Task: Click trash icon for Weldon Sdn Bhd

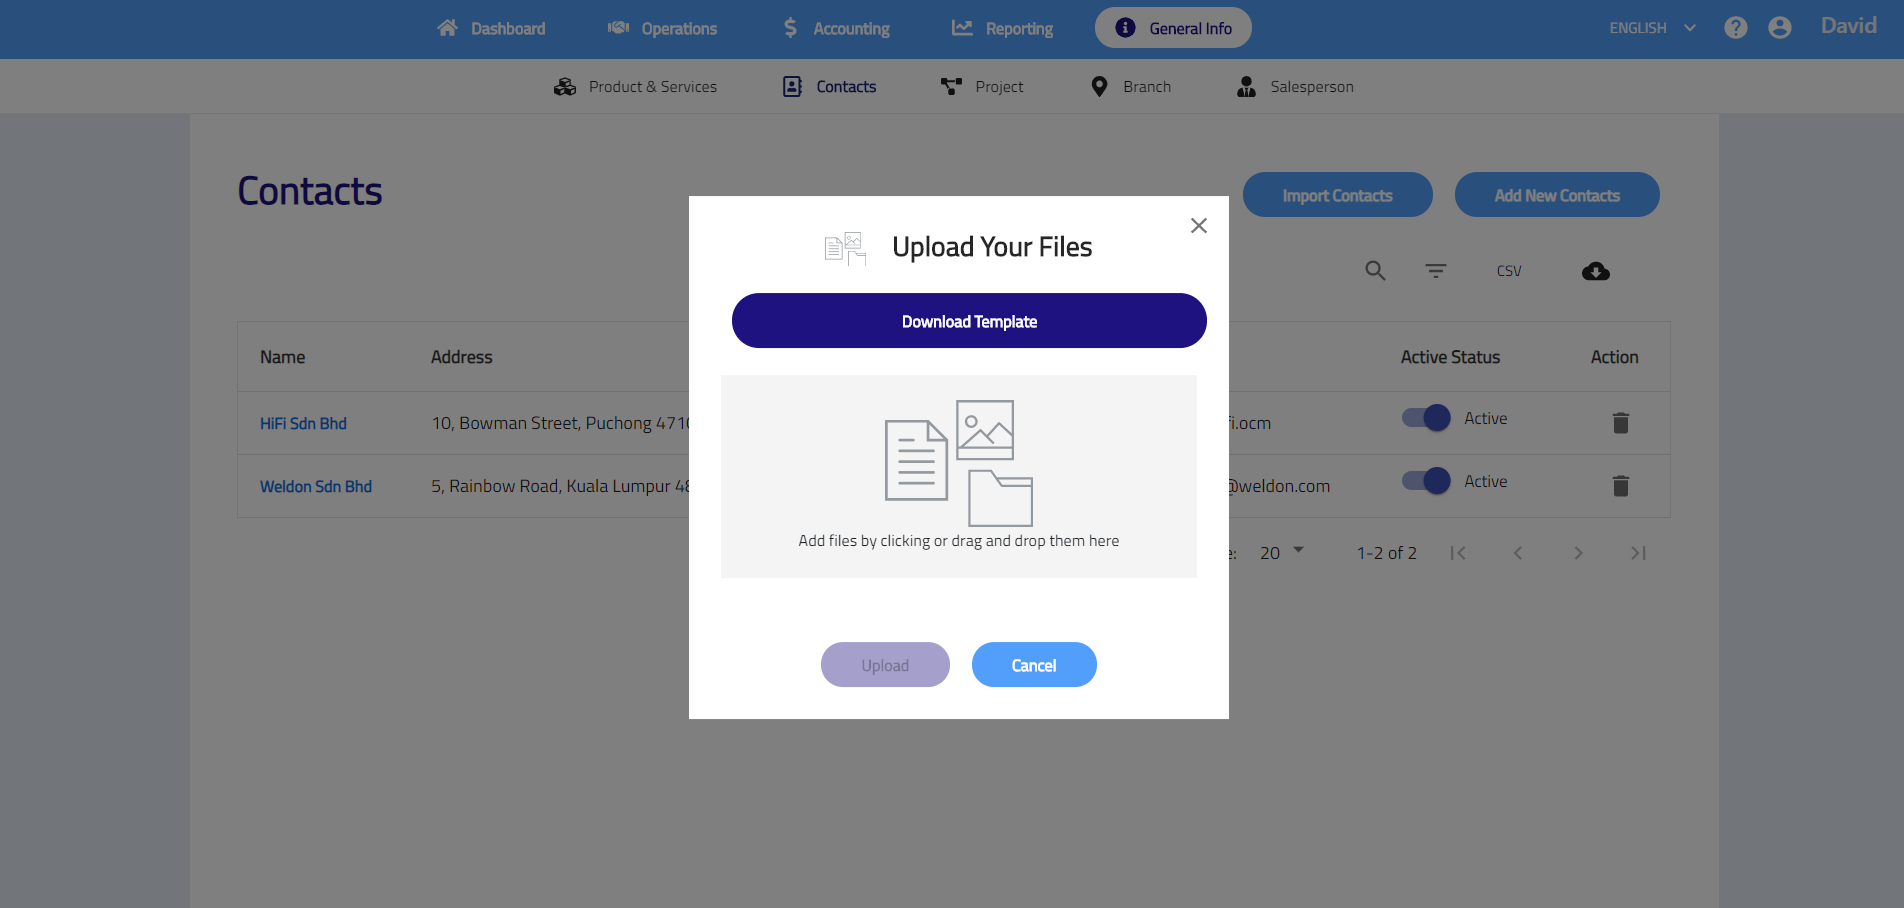Action: [x=1620, y=486]
